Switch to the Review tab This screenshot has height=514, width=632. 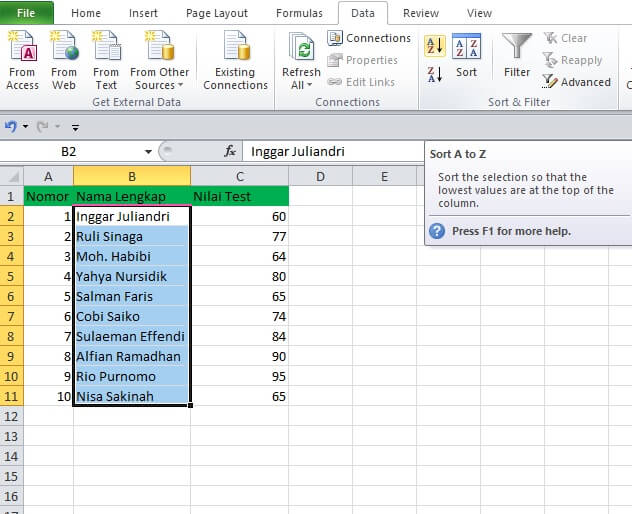(421, 13)
